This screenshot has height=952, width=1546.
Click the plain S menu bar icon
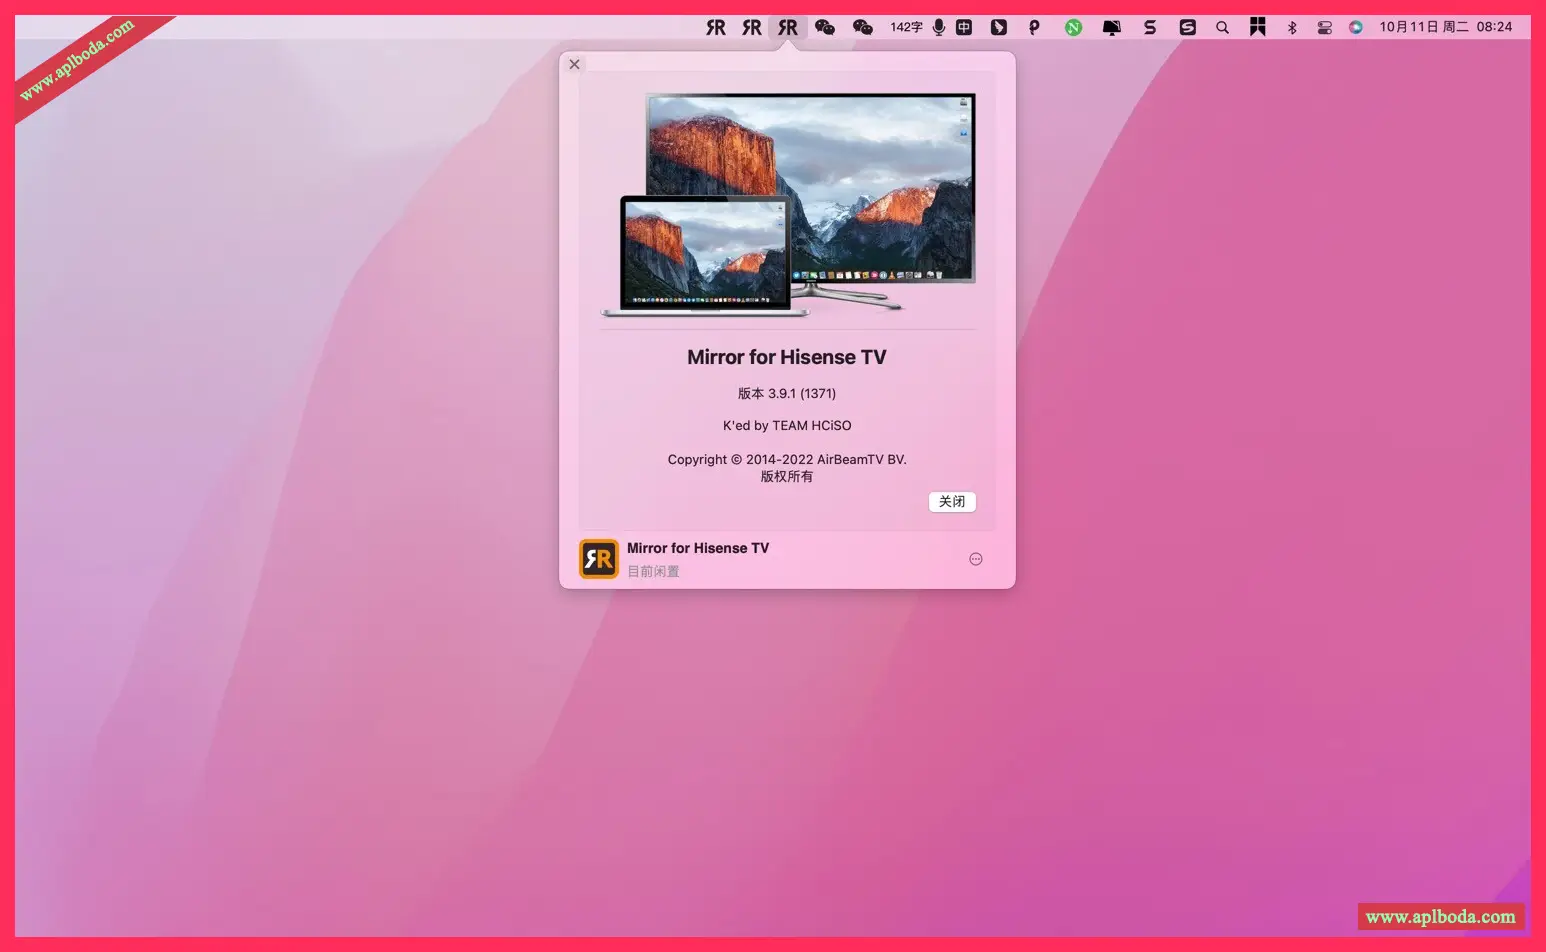coord(1150,27)
